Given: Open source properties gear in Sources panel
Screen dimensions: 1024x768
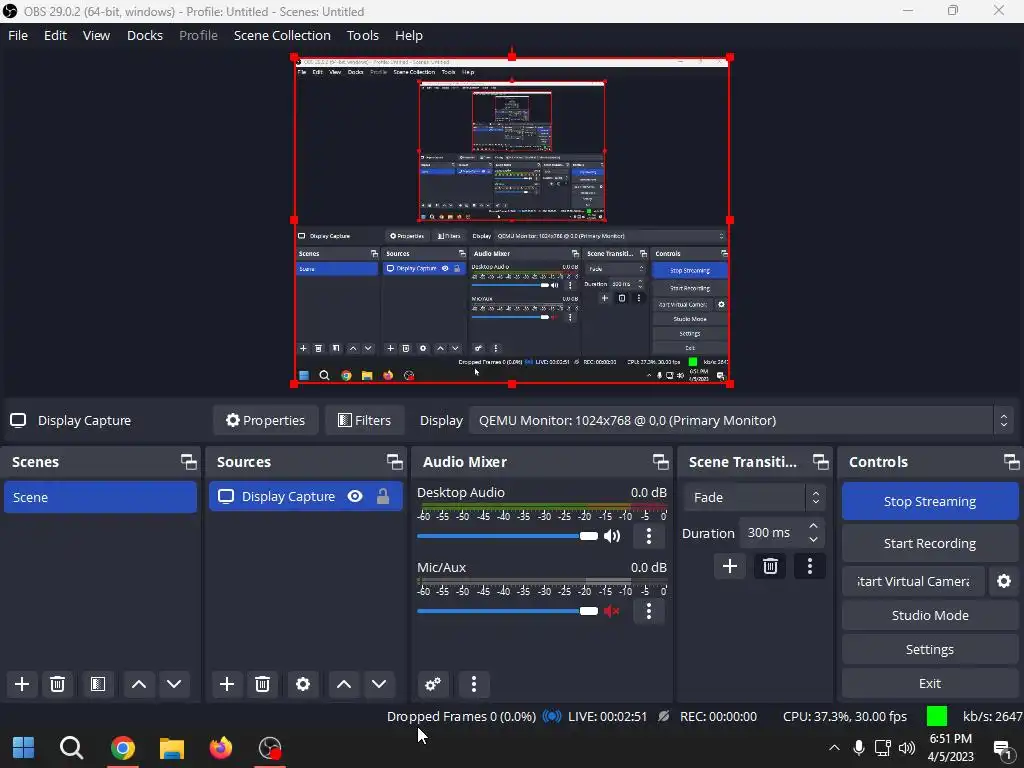Looking at the screenshot, I should (303, 684).
